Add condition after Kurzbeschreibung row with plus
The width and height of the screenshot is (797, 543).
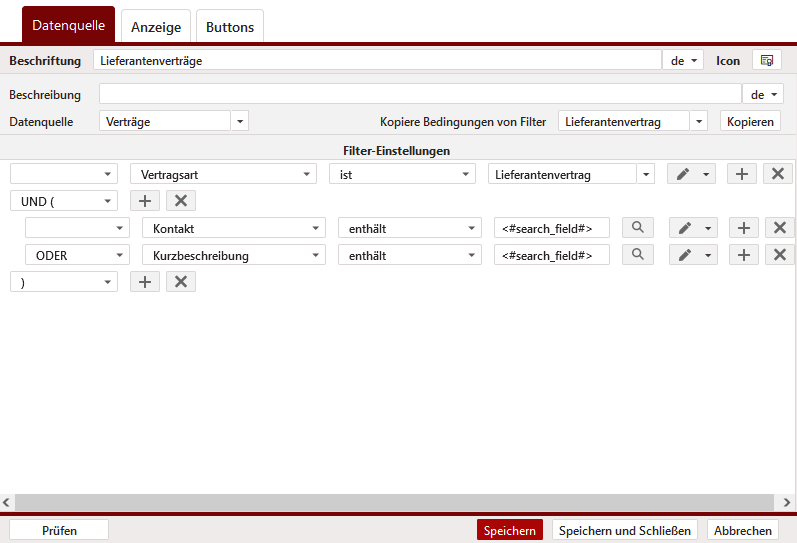pos(744,255)
